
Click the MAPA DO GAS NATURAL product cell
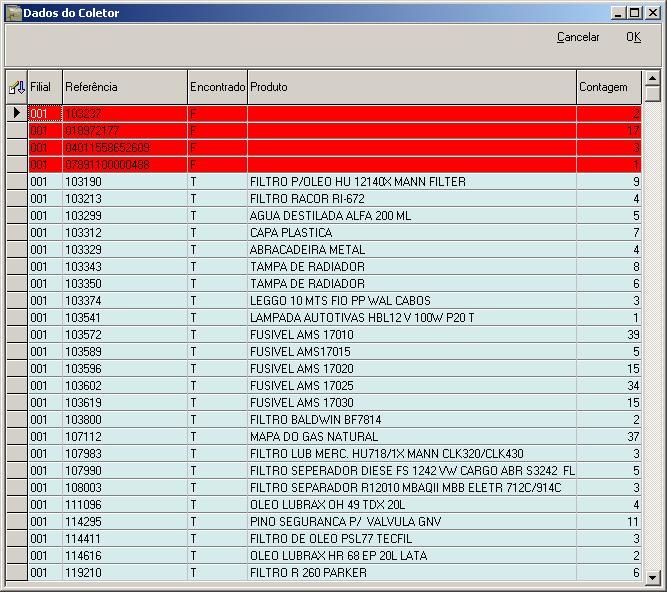coord(313,437)
